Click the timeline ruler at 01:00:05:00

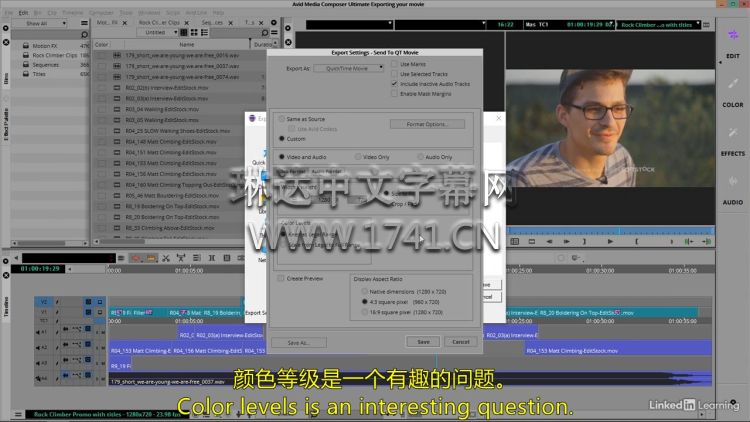click(189, 270)
